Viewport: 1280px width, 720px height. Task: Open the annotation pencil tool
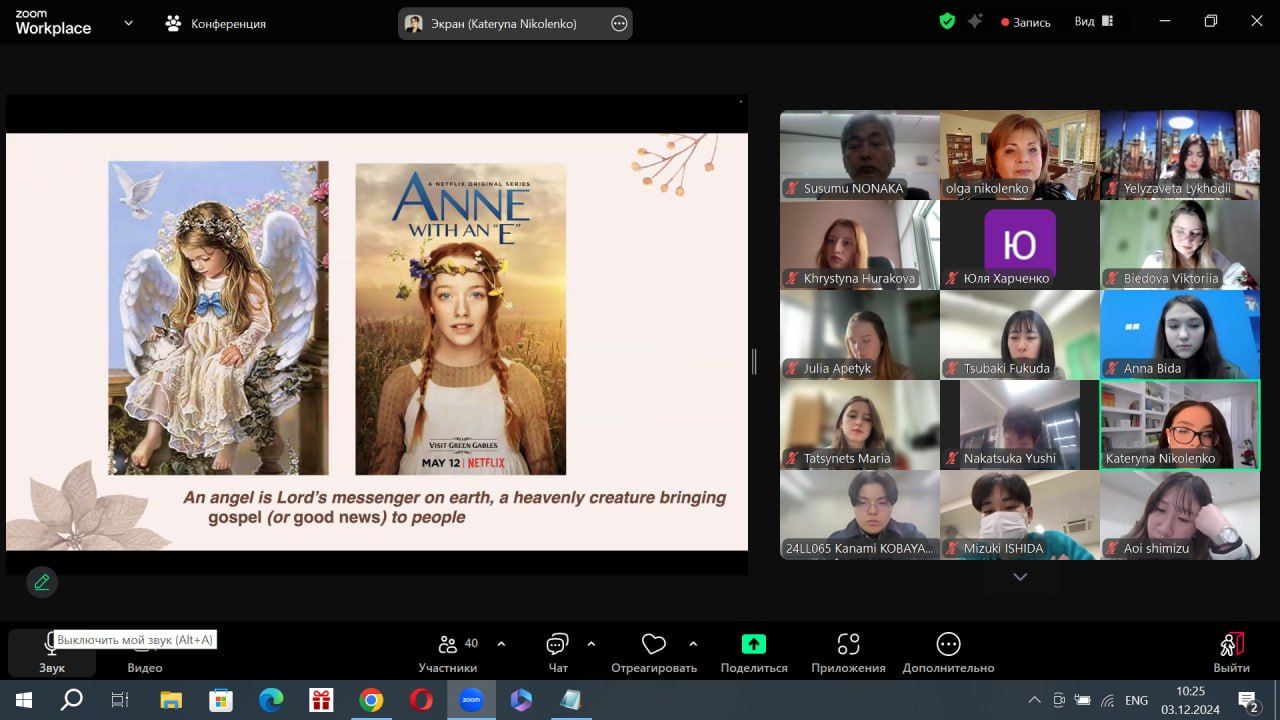tap(42, 582)
